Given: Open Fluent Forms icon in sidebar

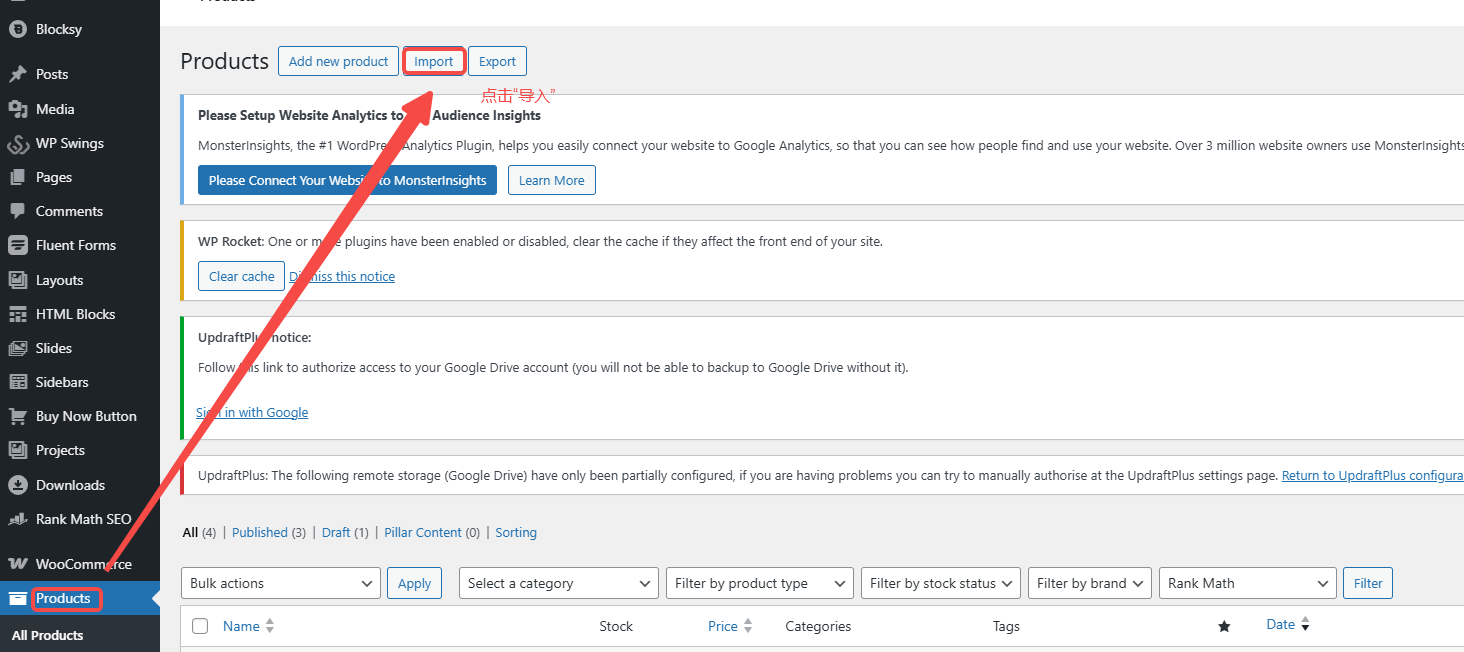Looking at the screenshot, I should (x=17, y=245).
